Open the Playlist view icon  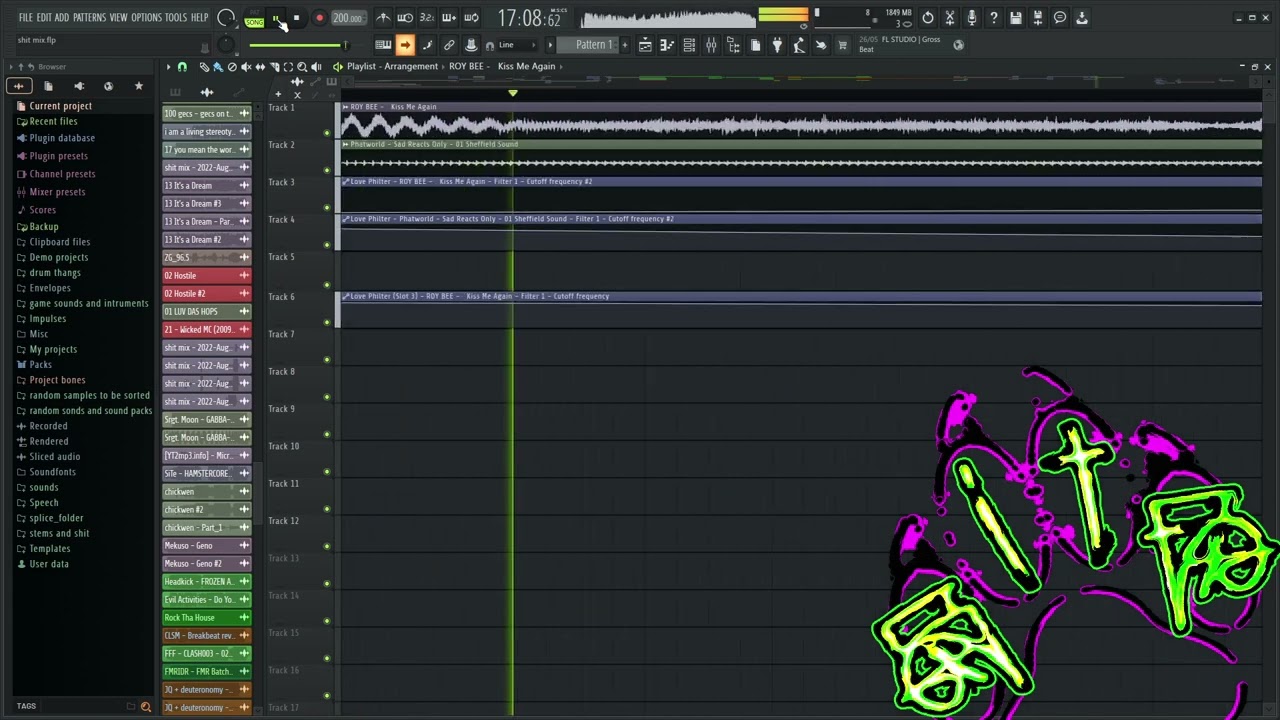point(645,45)
